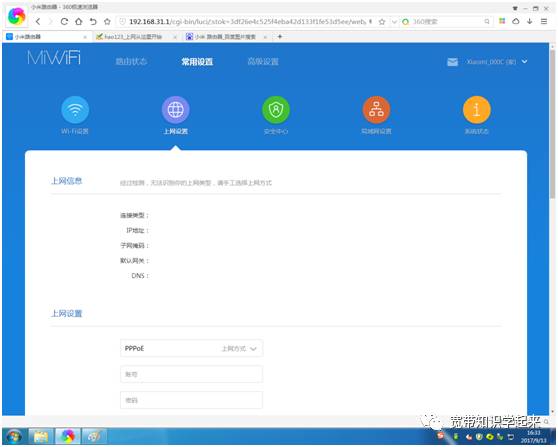This screenshot has width=558, height=447.
Task: Open the 高级设置 advanced settings menu
Action: pos(263,62)
